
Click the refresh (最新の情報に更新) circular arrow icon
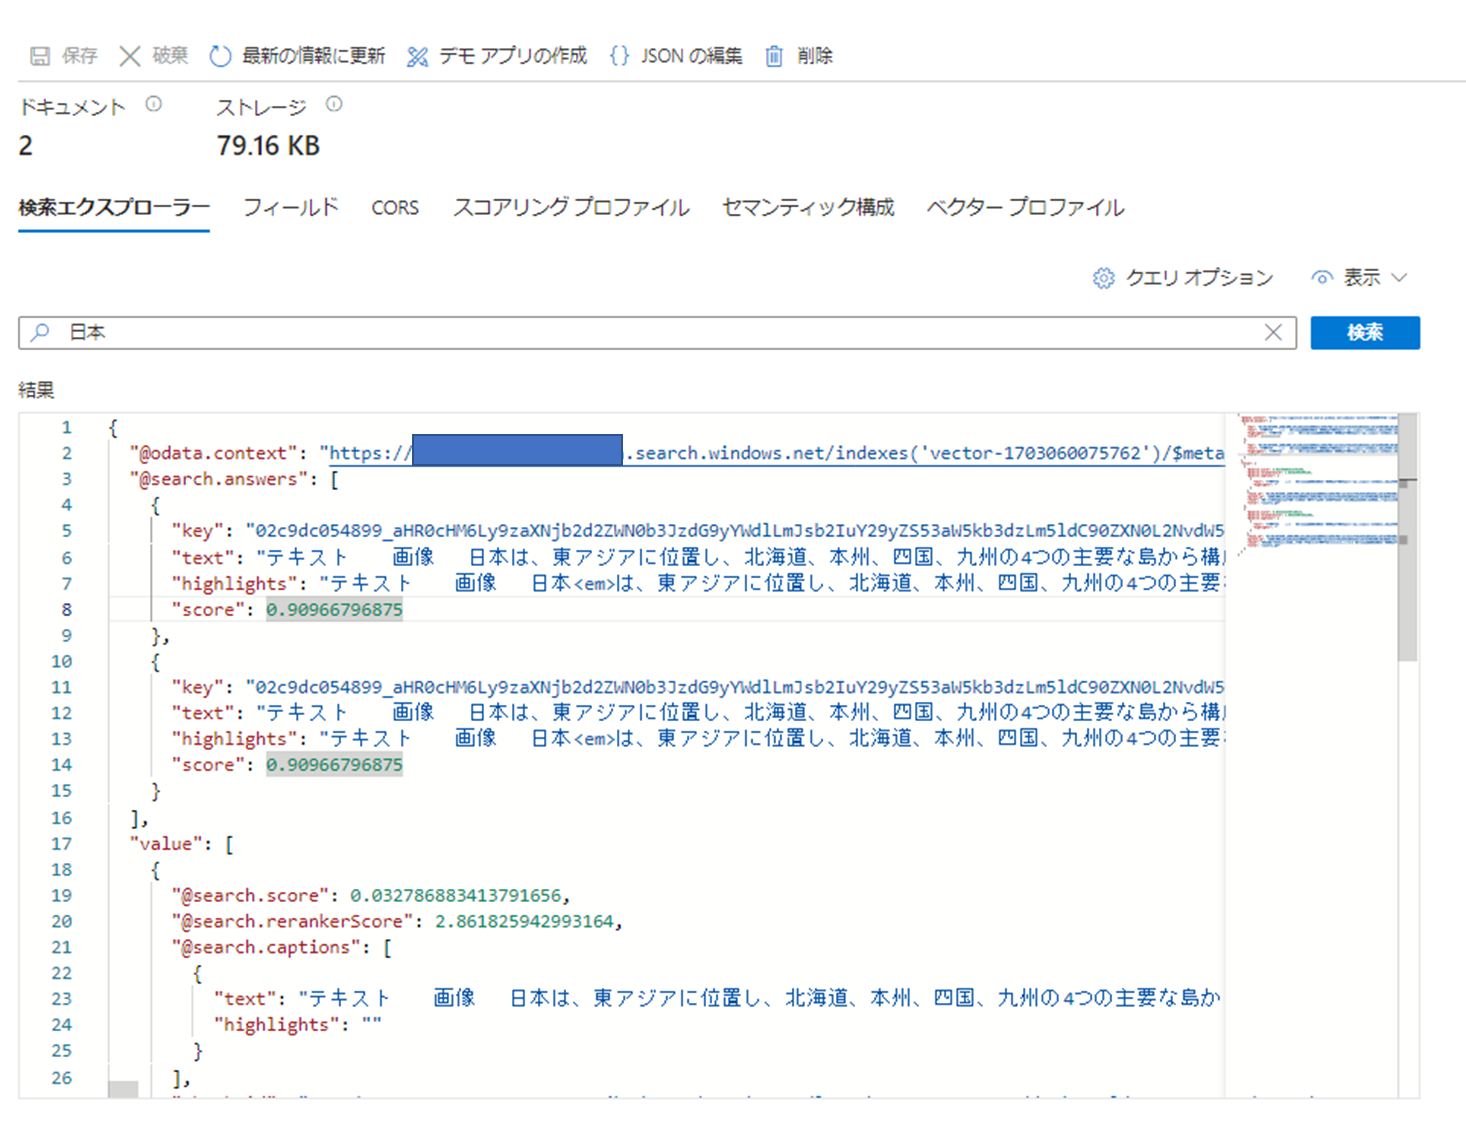(x=220, y=56)
